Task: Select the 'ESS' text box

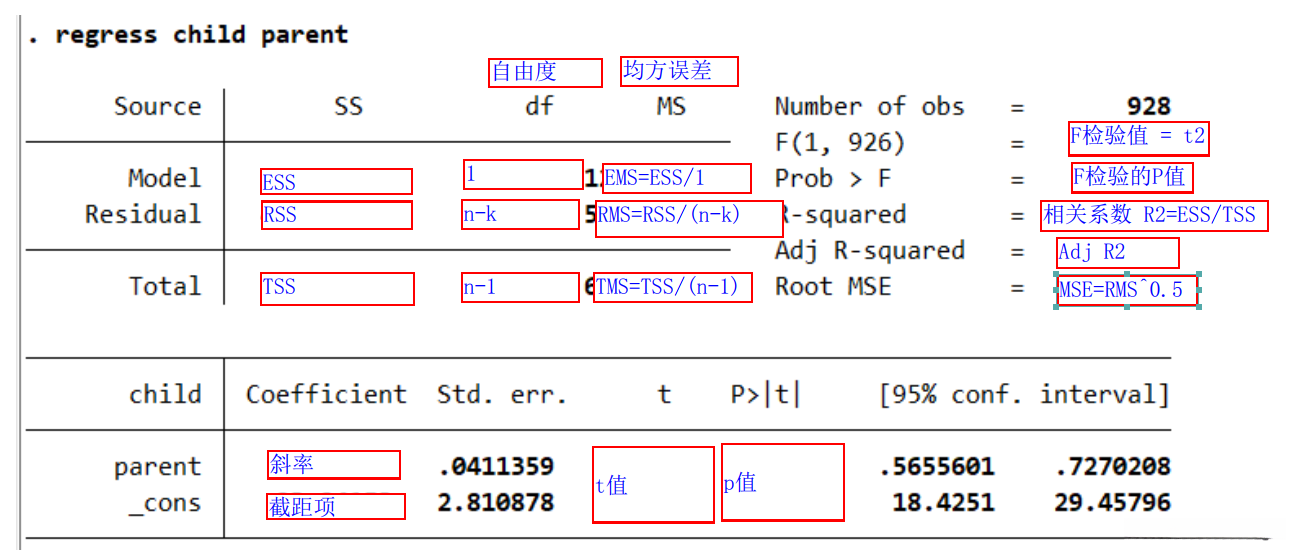Action: (336, 181)
